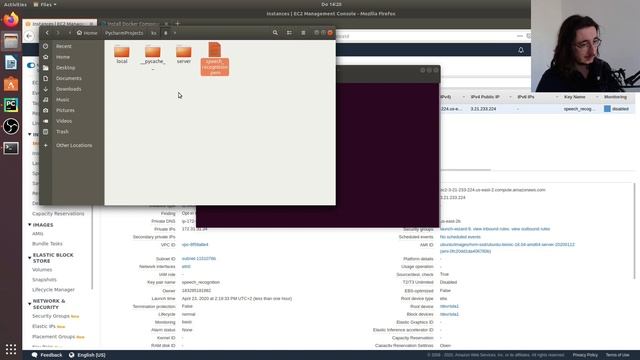Click the Trash icon in Files sidebar
640x360 pixels.
click(46, 131)
